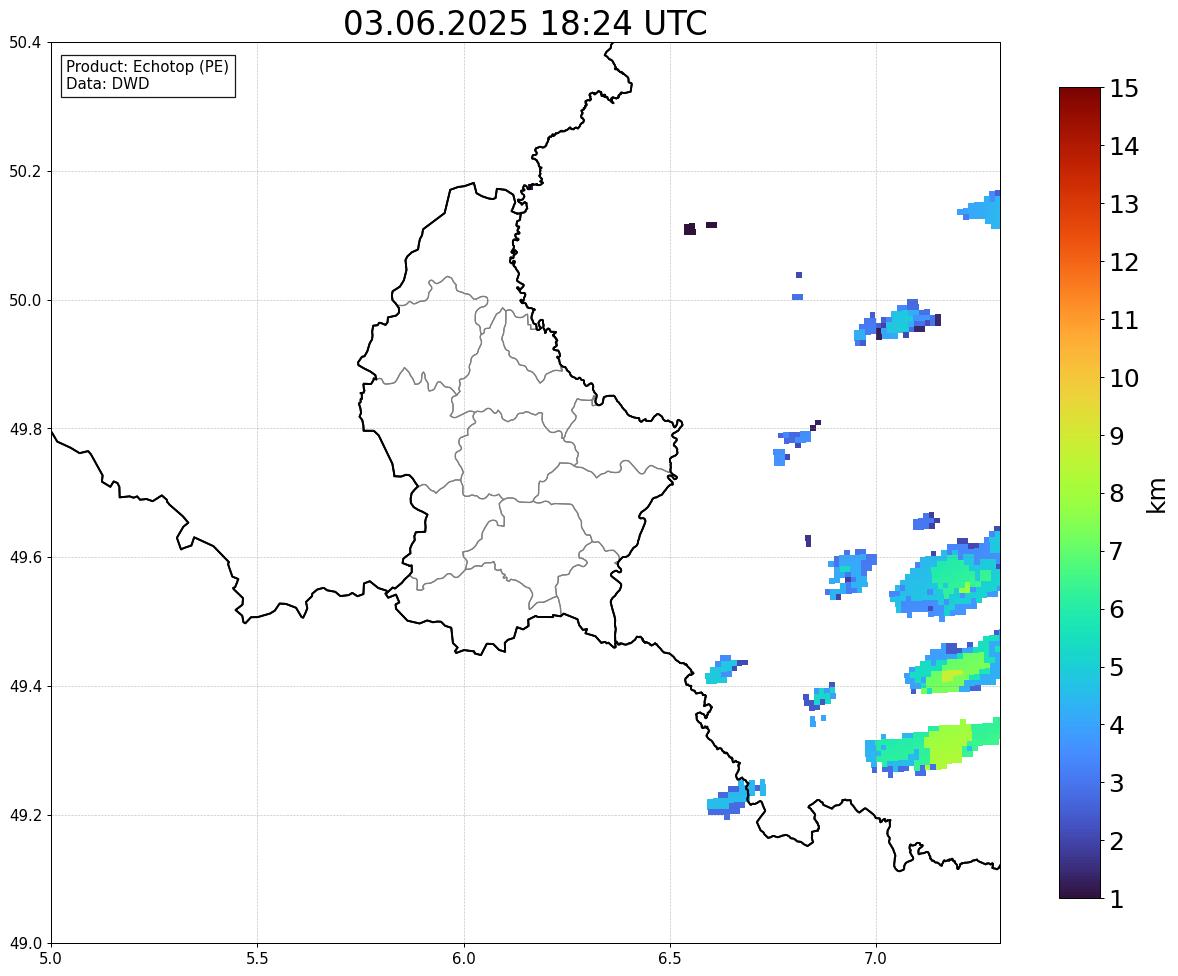Screen dimensions: 1178x976
Task: Click the title '03.06.2025 18:24 UTC'
Action: pos(525,23)
